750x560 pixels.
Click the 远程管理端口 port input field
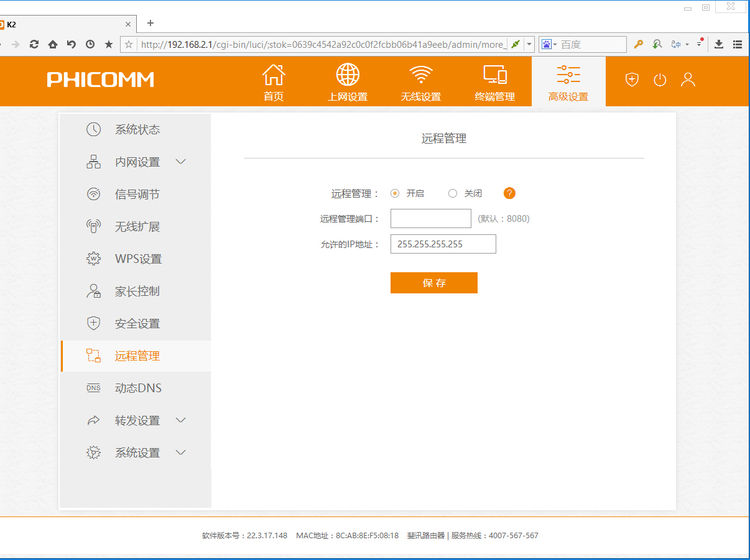pos(430,219)
